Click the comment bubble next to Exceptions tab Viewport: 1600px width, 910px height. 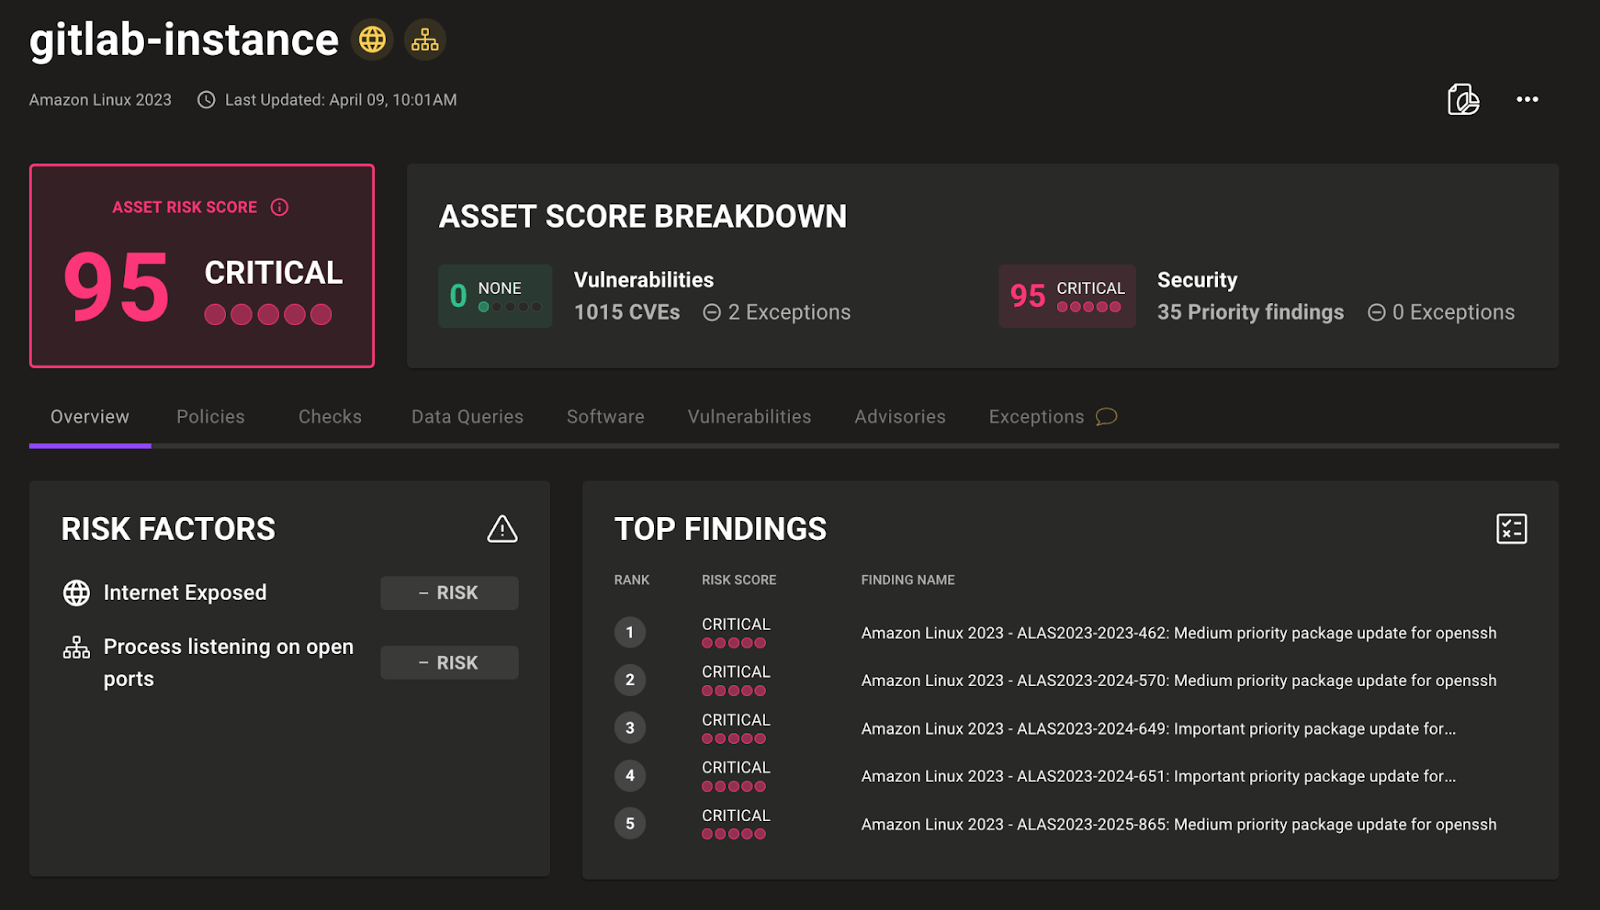pyautogui.click(x=1105, y=417)
